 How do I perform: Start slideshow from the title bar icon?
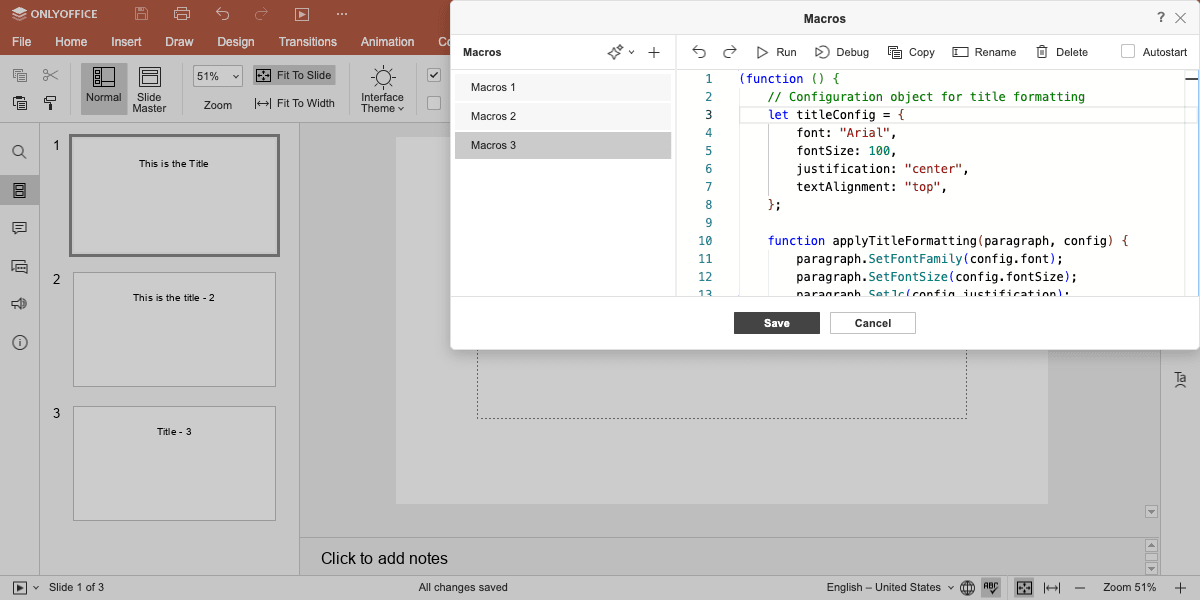point(302,14)
